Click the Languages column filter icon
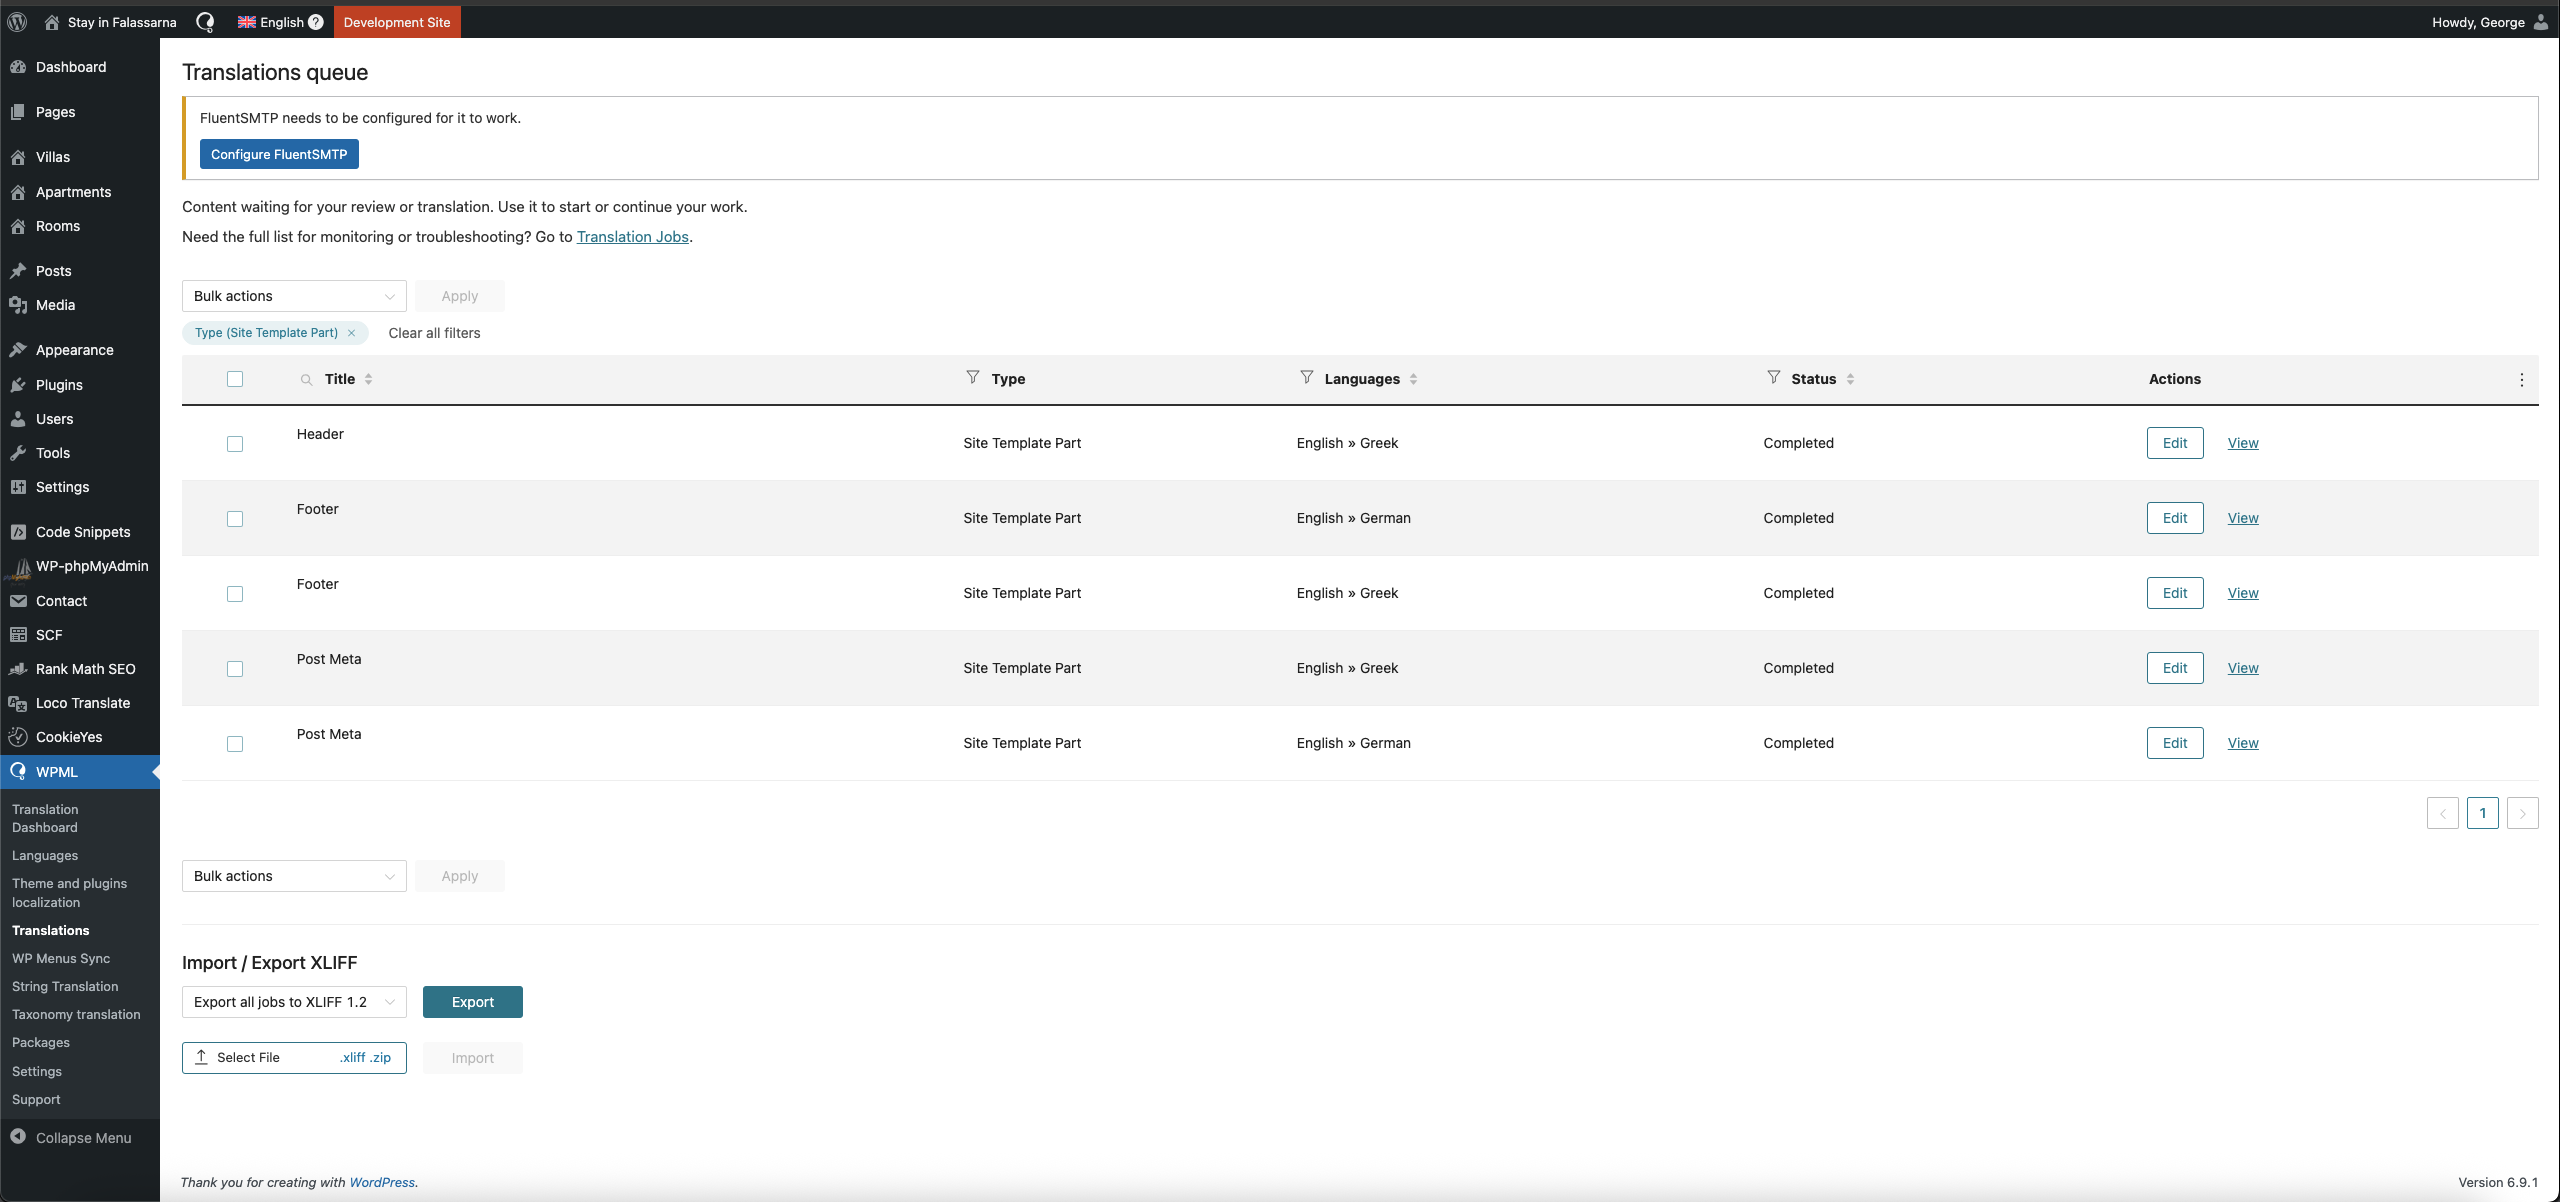This screenshot has height=1202, width=2560. click(1306, 378)
